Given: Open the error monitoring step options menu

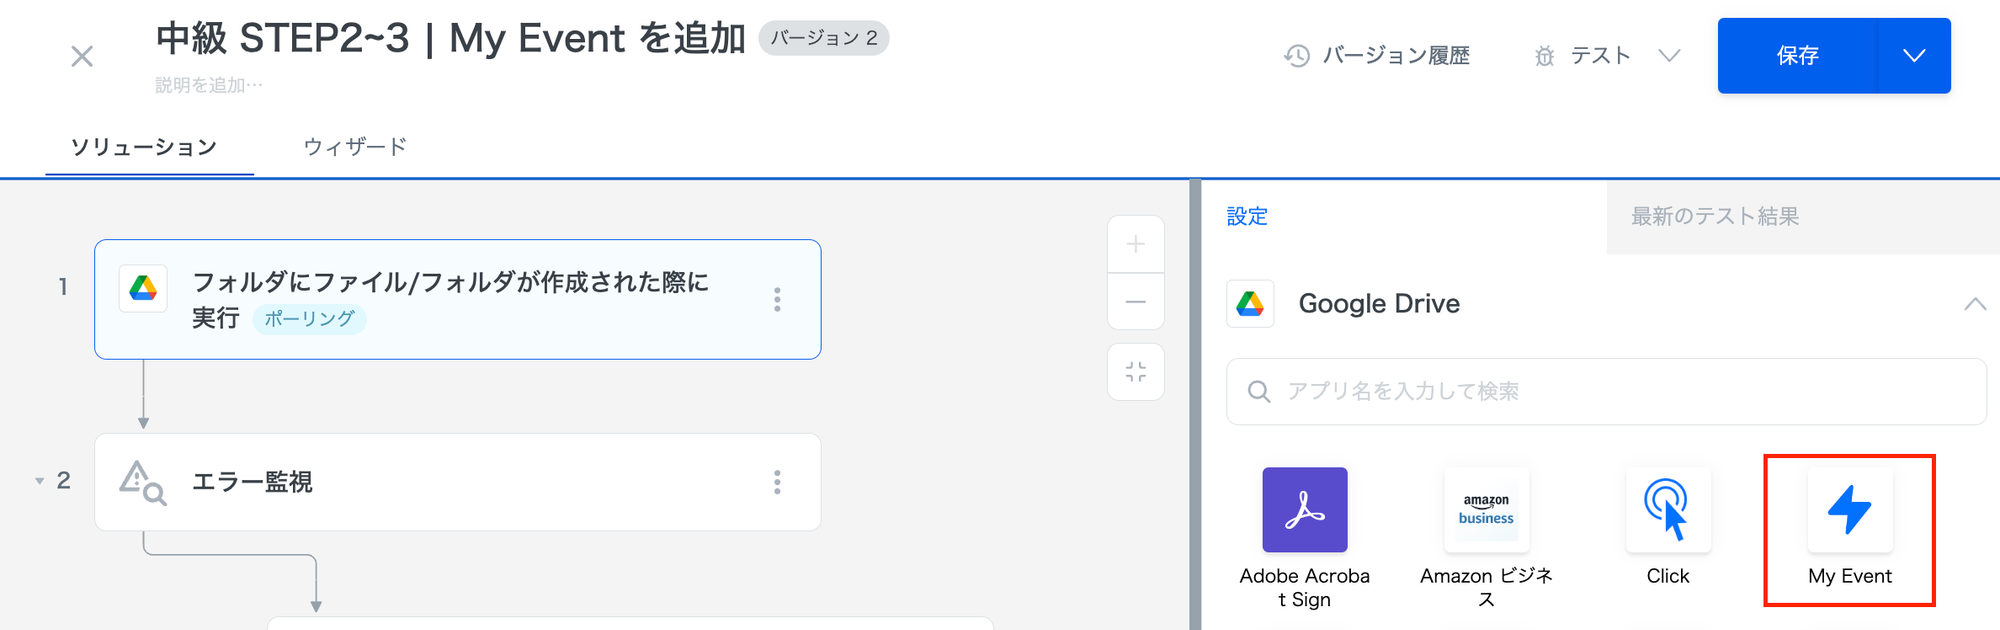Looking at the screenshot, I should (777, 483).
